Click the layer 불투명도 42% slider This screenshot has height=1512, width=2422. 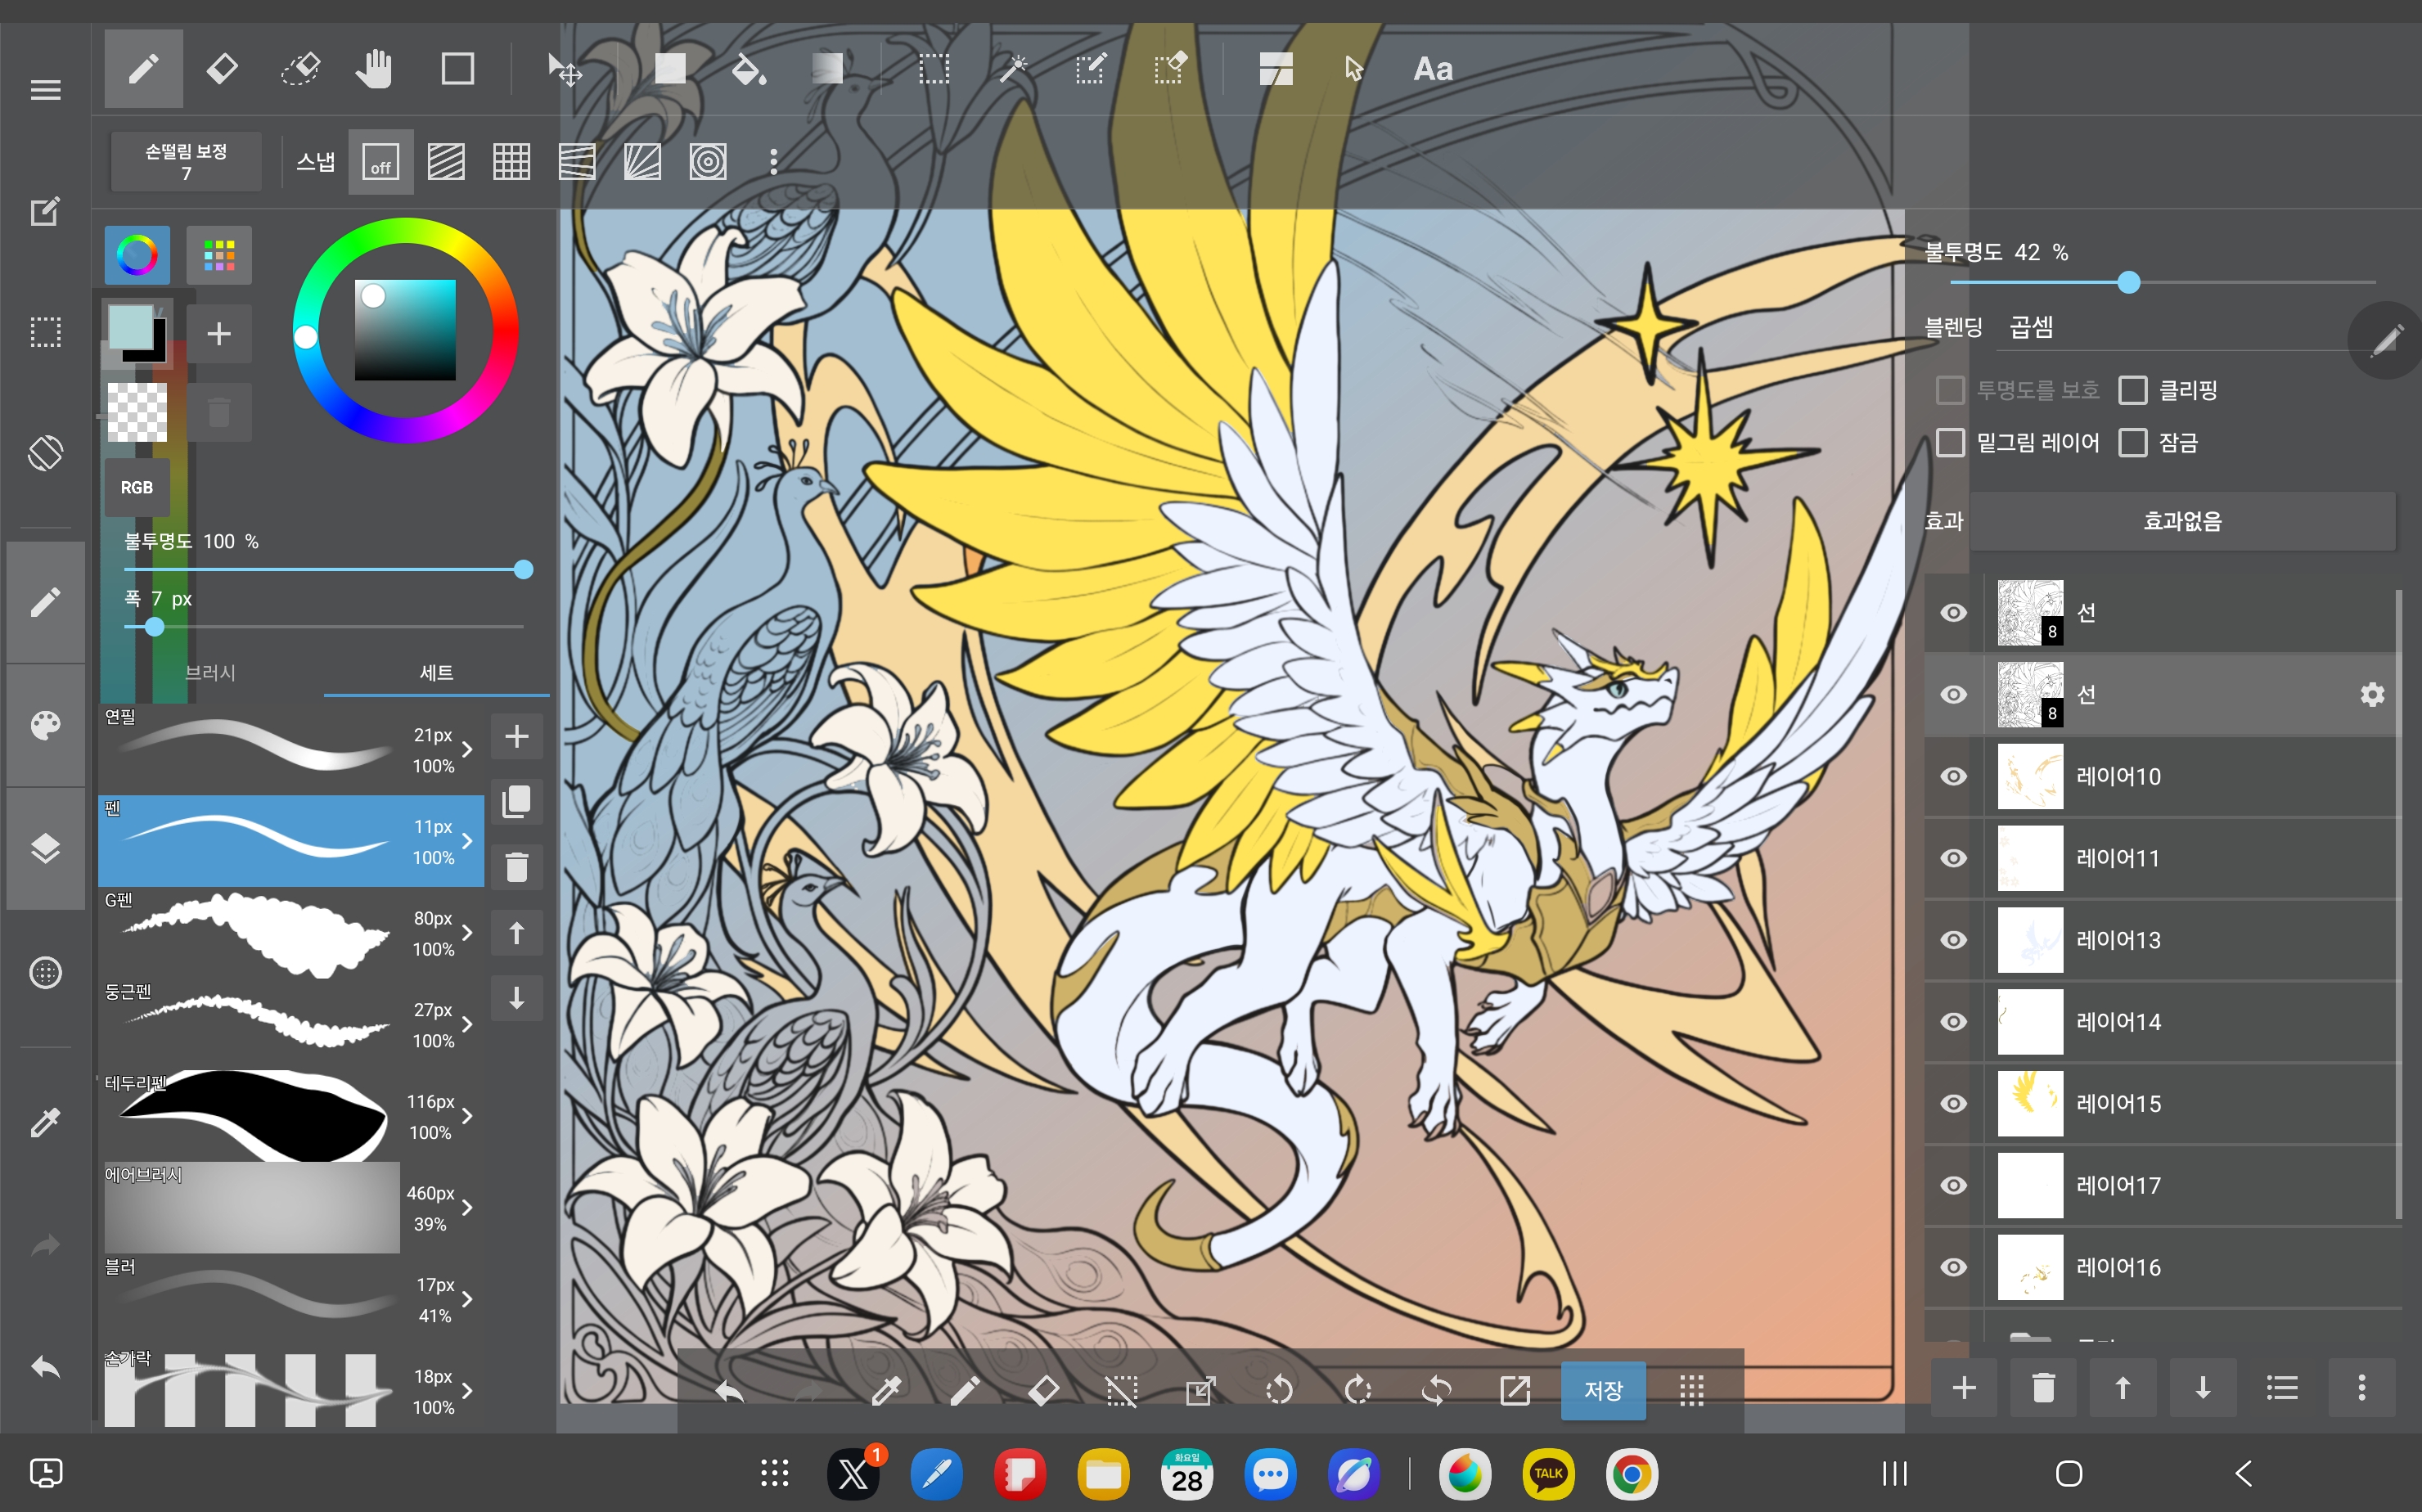click(2162, 283)
